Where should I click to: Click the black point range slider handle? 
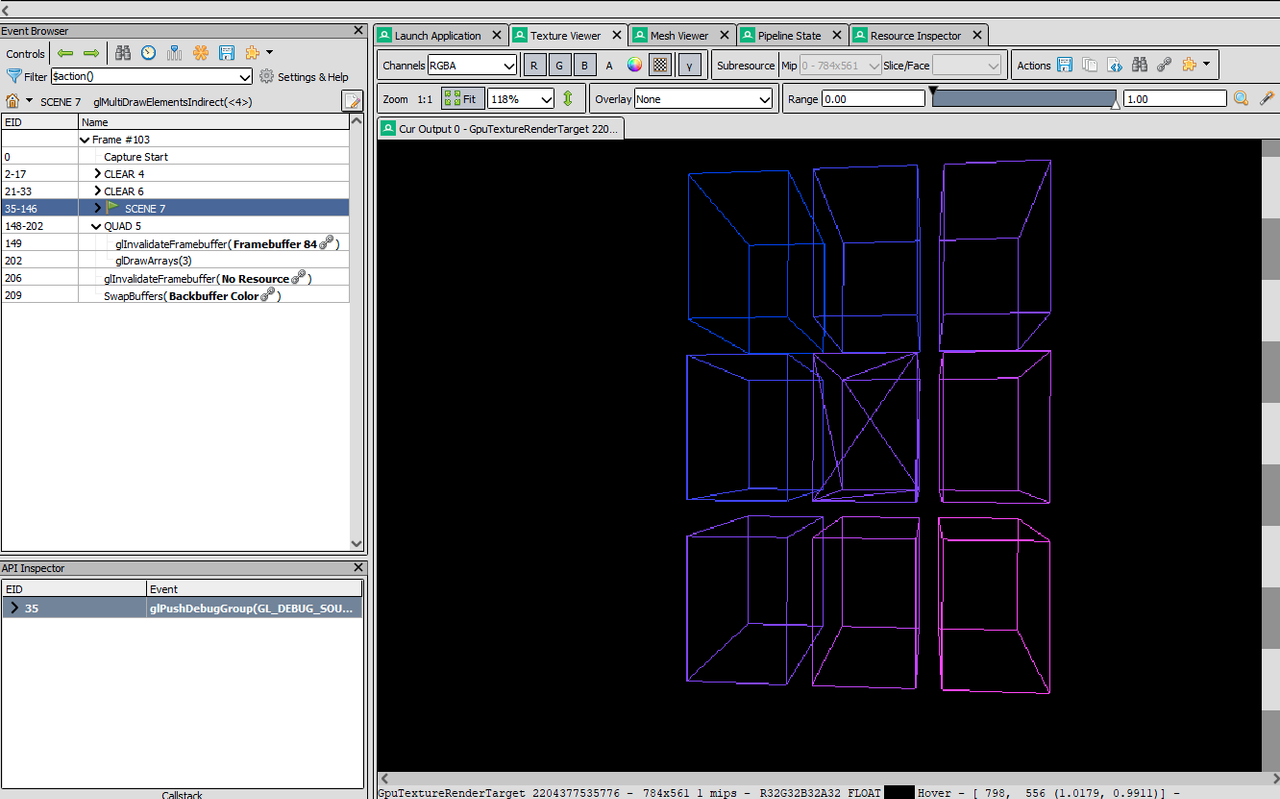coord(934,91)
